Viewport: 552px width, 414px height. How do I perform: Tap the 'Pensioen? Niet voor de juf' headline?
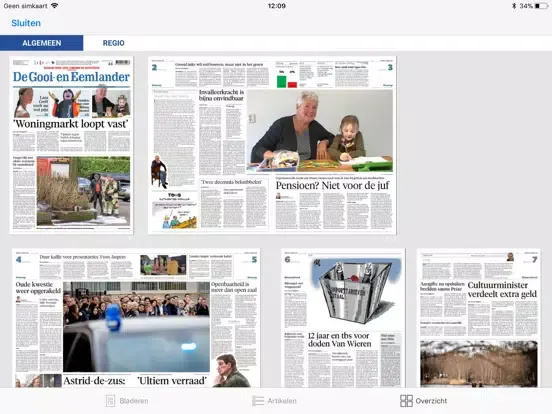(x=332, y=185)
